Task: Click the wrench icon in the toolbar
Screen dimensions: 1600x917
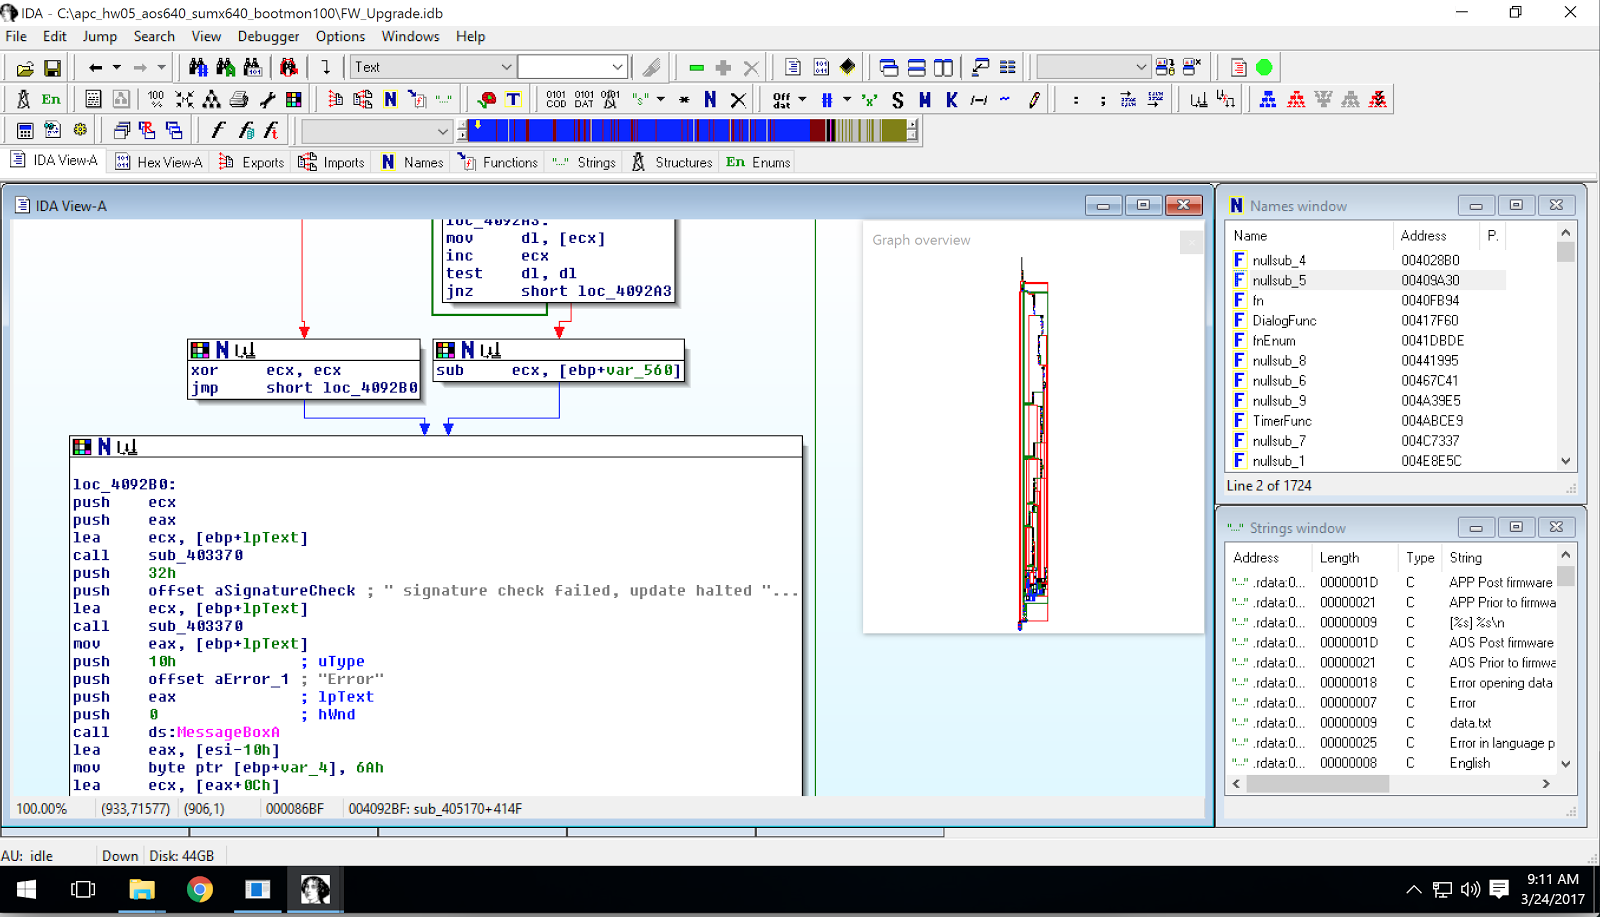Action: 266,100
